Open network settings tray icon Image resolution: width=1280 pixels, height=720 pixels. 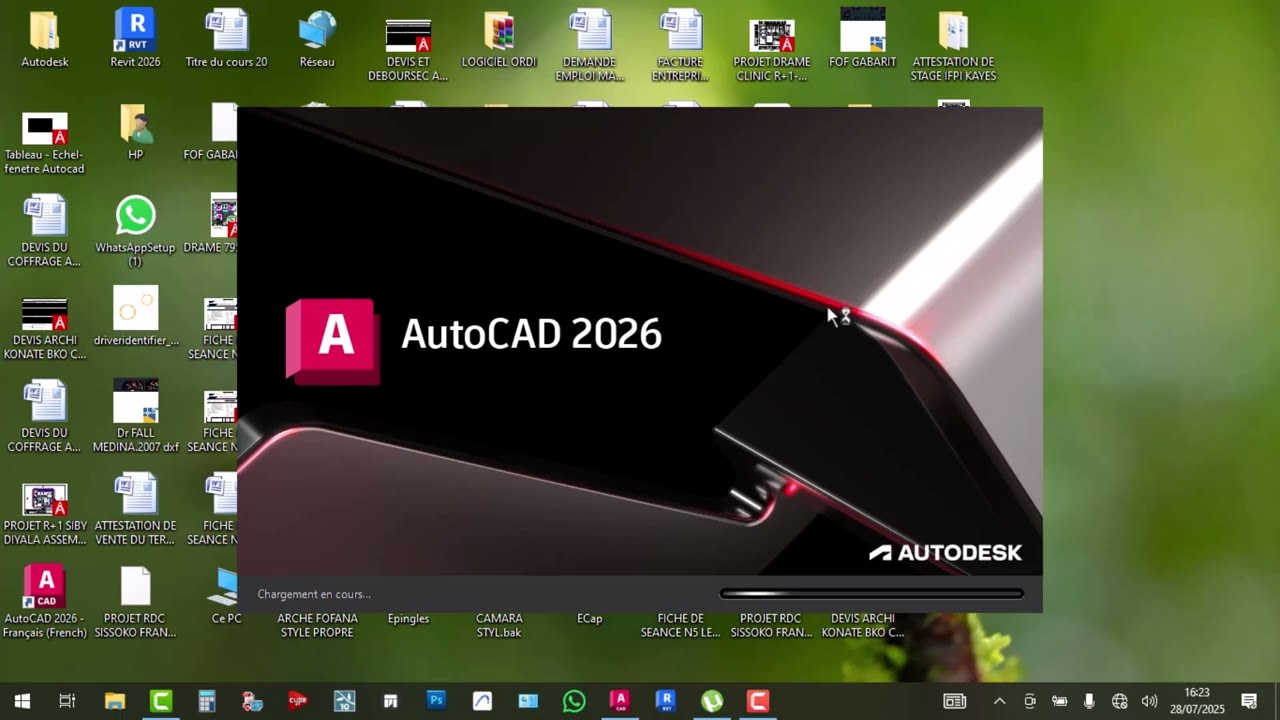pos(1120,701)
